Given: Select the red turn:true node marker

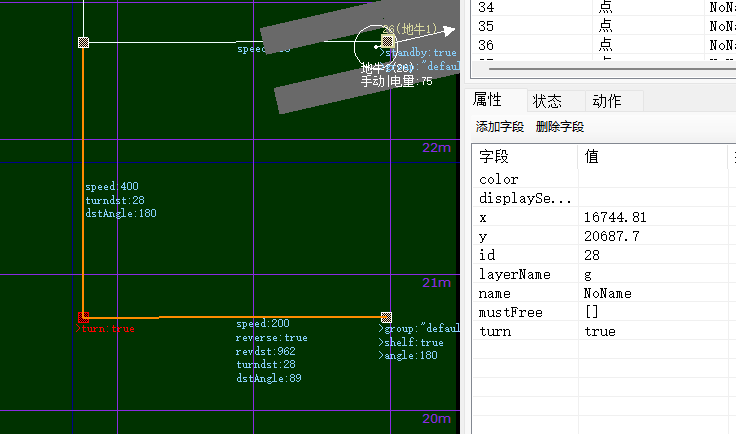Looking at the screenshot, I should click(x=83, y=317).
